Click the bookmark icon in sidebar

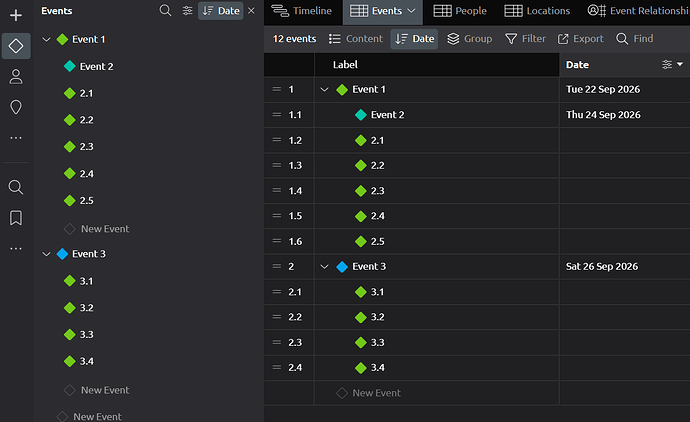point(16,218)
